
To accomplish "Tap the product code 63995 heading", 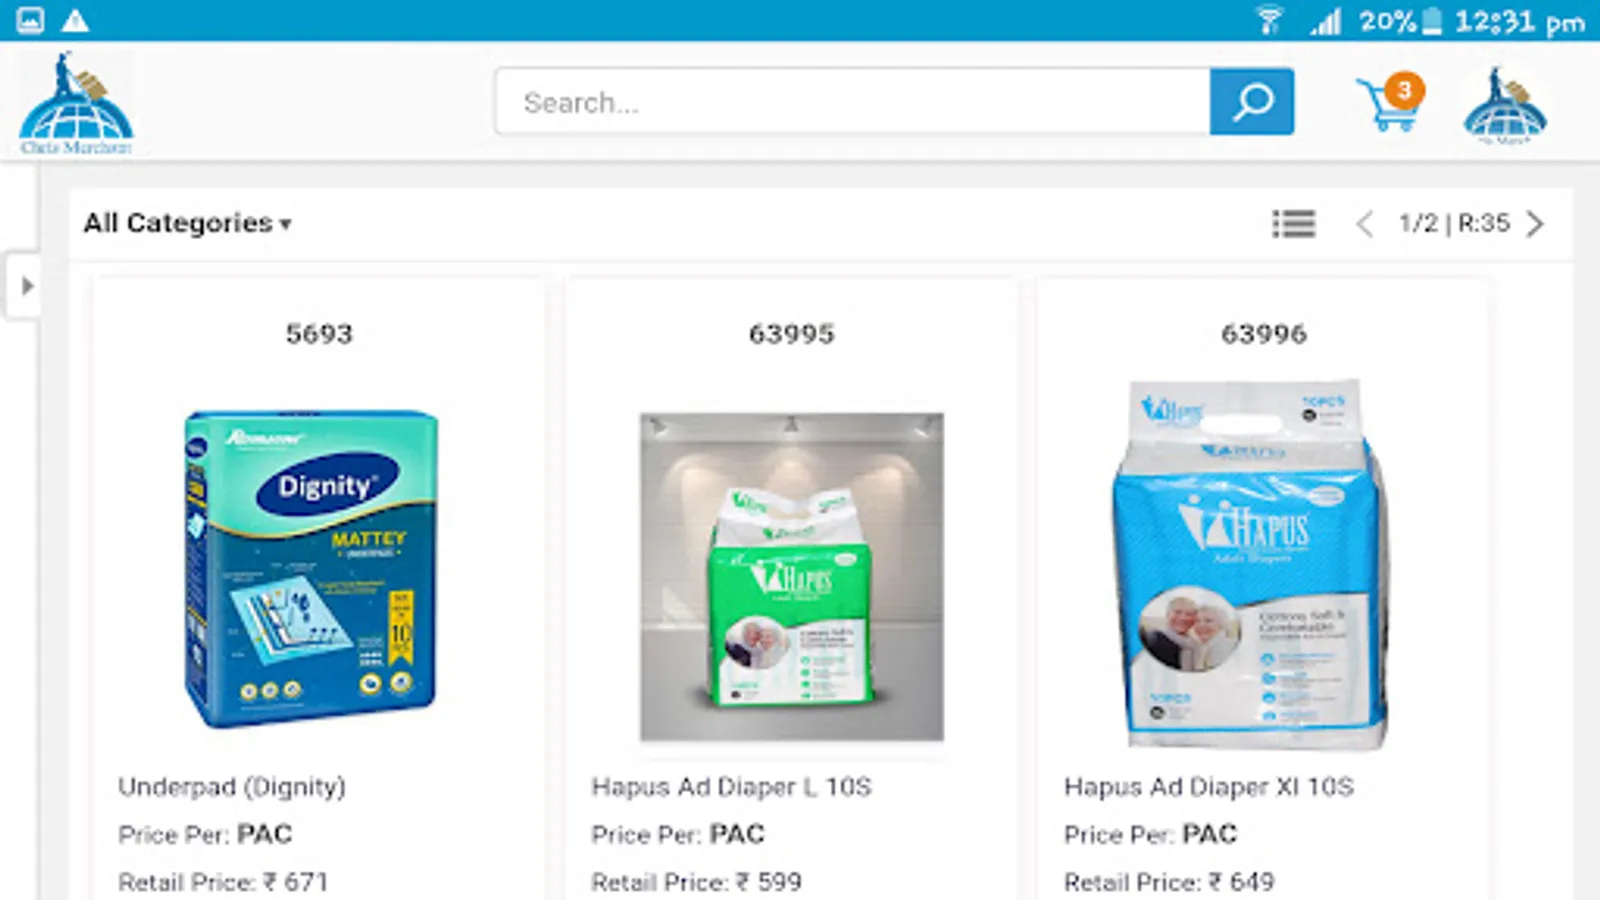I will [x=791, y=334].
